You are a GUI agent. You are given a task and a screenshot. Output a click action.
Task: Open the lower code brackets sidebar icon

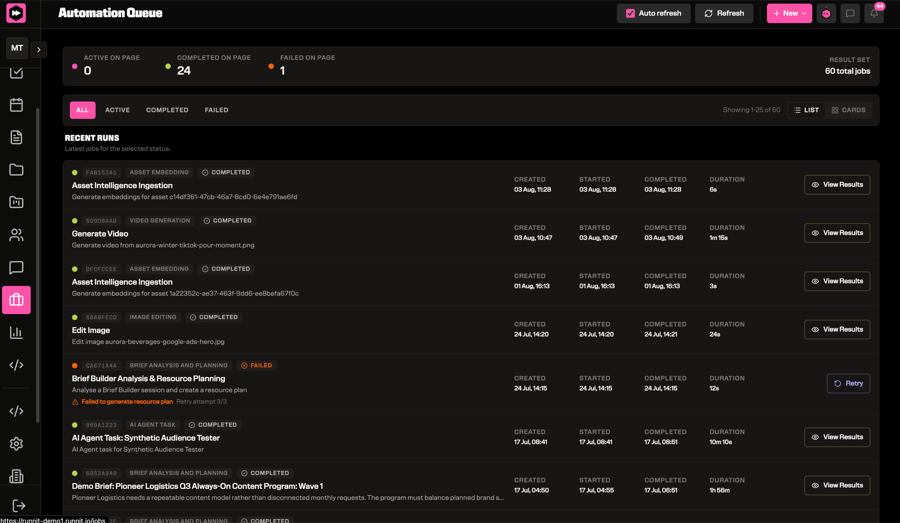(16, 411)
